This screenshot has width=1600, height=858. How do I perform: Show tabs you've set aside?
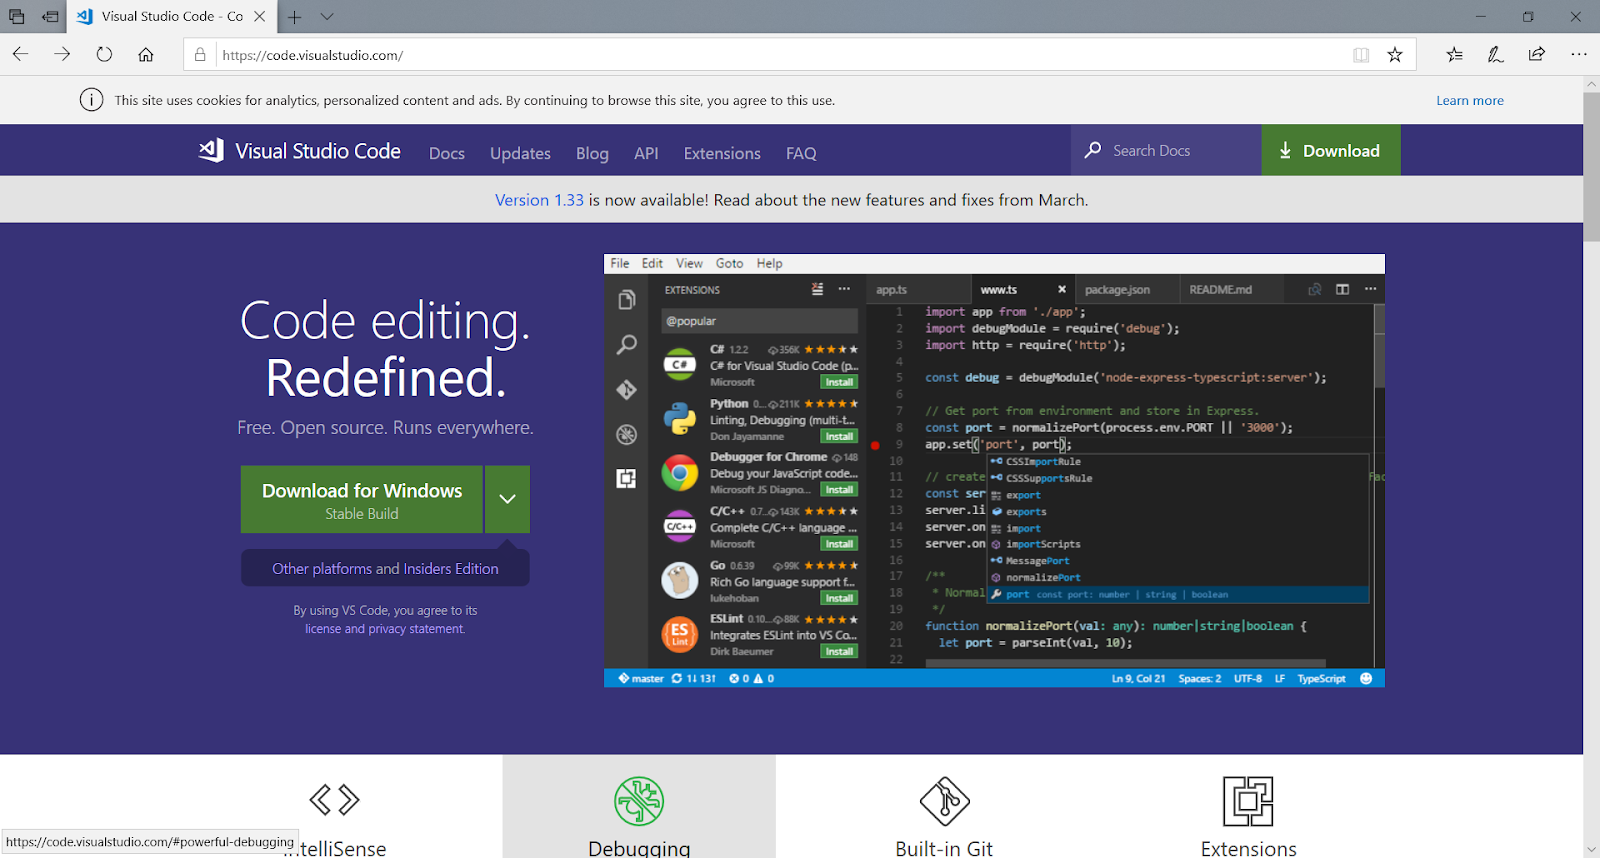click(x=17, y=16)
